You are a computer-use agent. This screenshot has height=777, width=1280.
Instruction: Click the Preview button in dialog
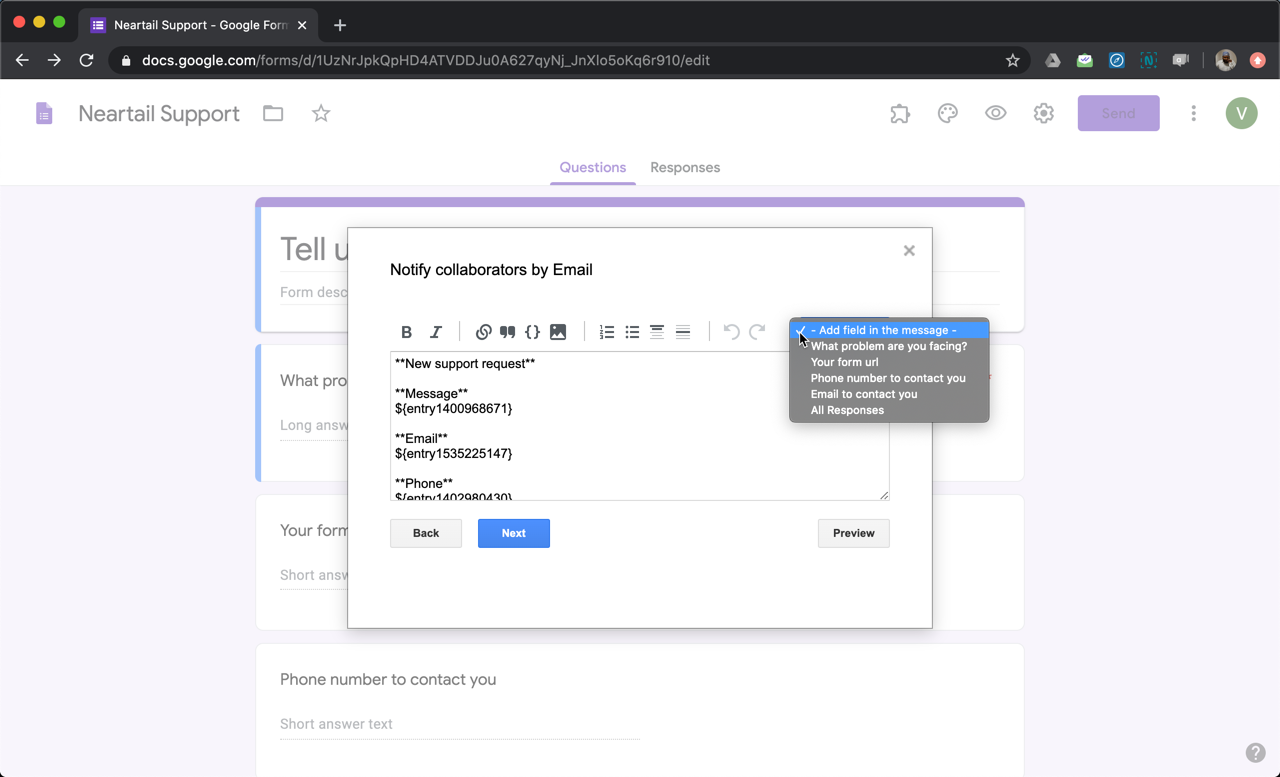[x=854, y=533]
